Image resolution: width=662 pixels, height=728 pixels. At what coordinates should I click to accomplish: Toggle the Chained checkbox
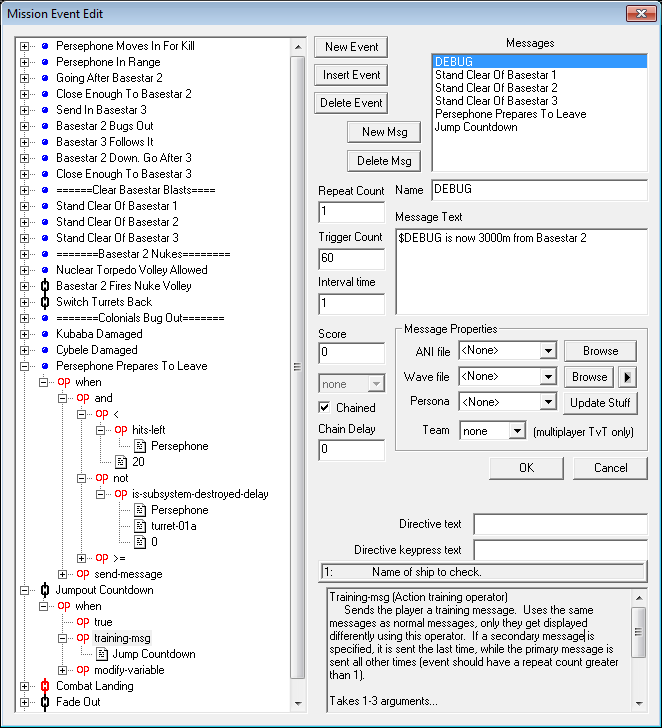(325, 408)
